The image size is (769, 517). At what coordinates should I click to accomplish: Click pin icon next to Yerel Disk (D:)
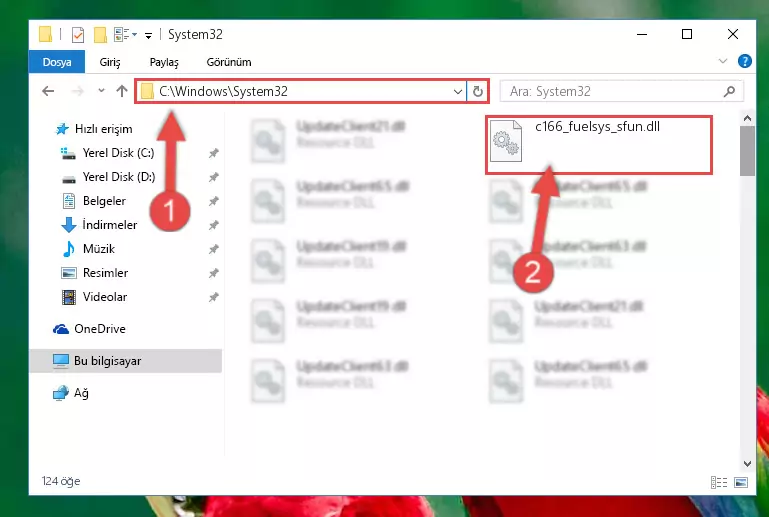click(x=213, y=177)
